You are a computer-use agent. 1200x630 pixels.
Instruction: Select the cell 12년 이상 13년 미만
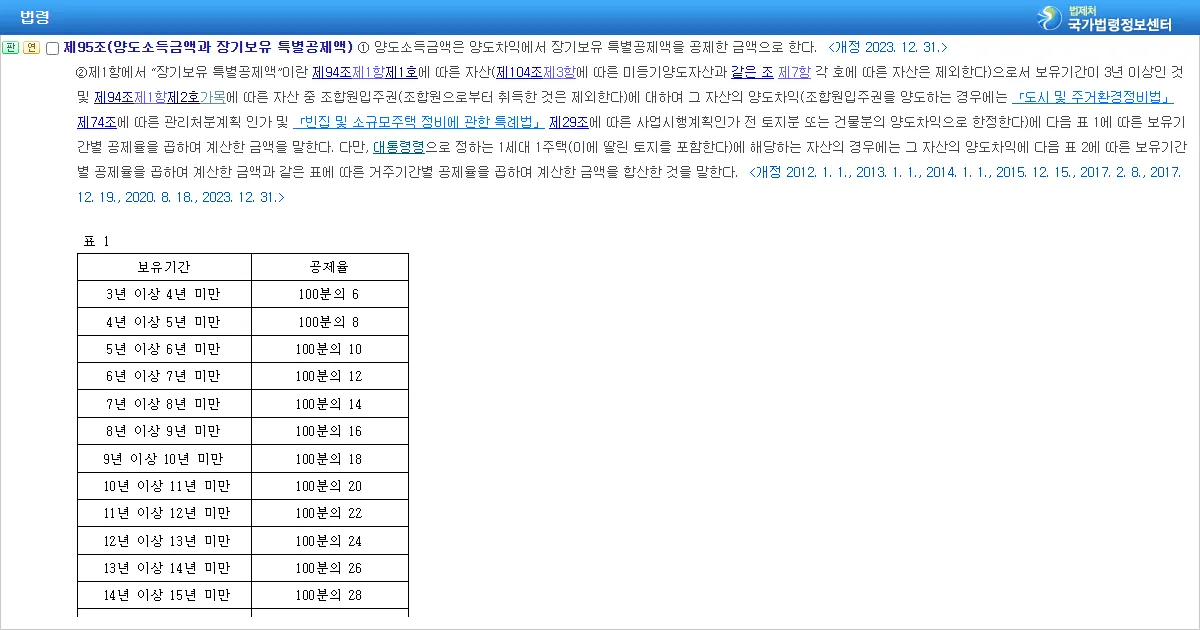(x=164, y=541)
